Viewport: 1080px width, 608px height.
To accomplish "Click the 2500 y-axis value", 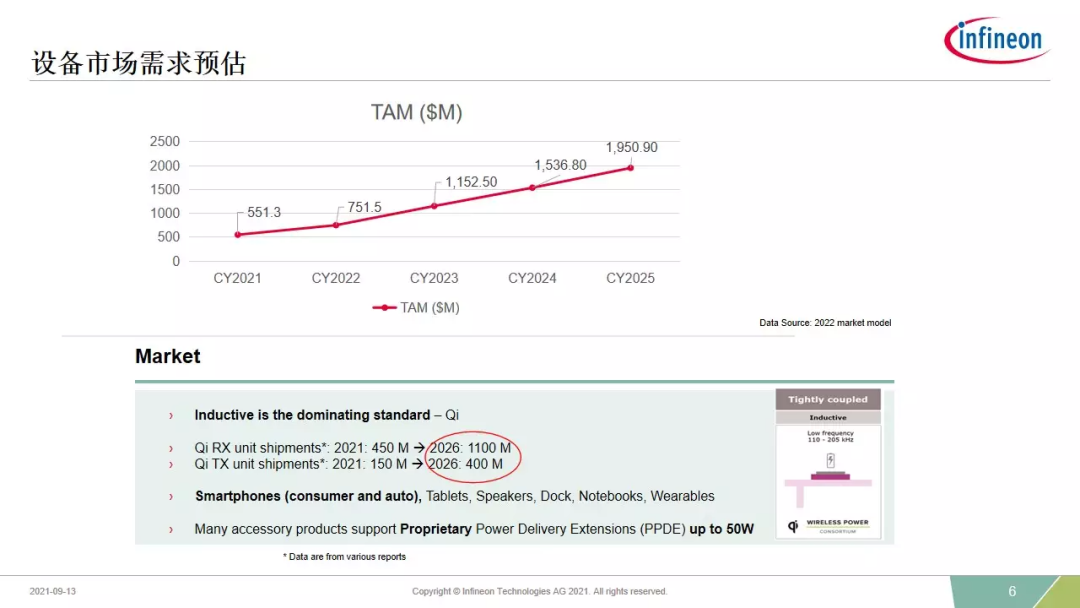I will [165, 141].
